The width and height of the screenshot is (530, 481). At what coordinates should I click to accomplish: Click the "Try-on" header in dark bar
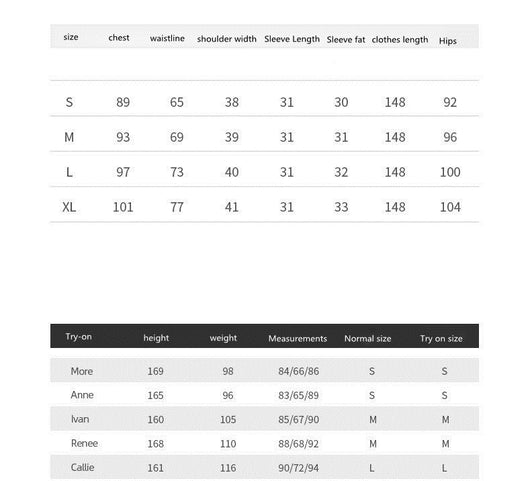pos(78,337)
